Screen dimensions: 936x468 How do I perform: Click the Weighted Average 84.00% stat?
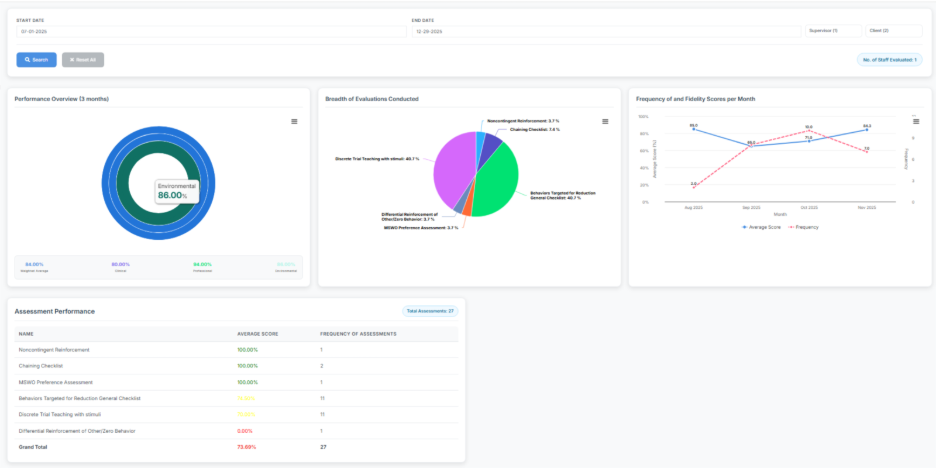pos(36,267)
